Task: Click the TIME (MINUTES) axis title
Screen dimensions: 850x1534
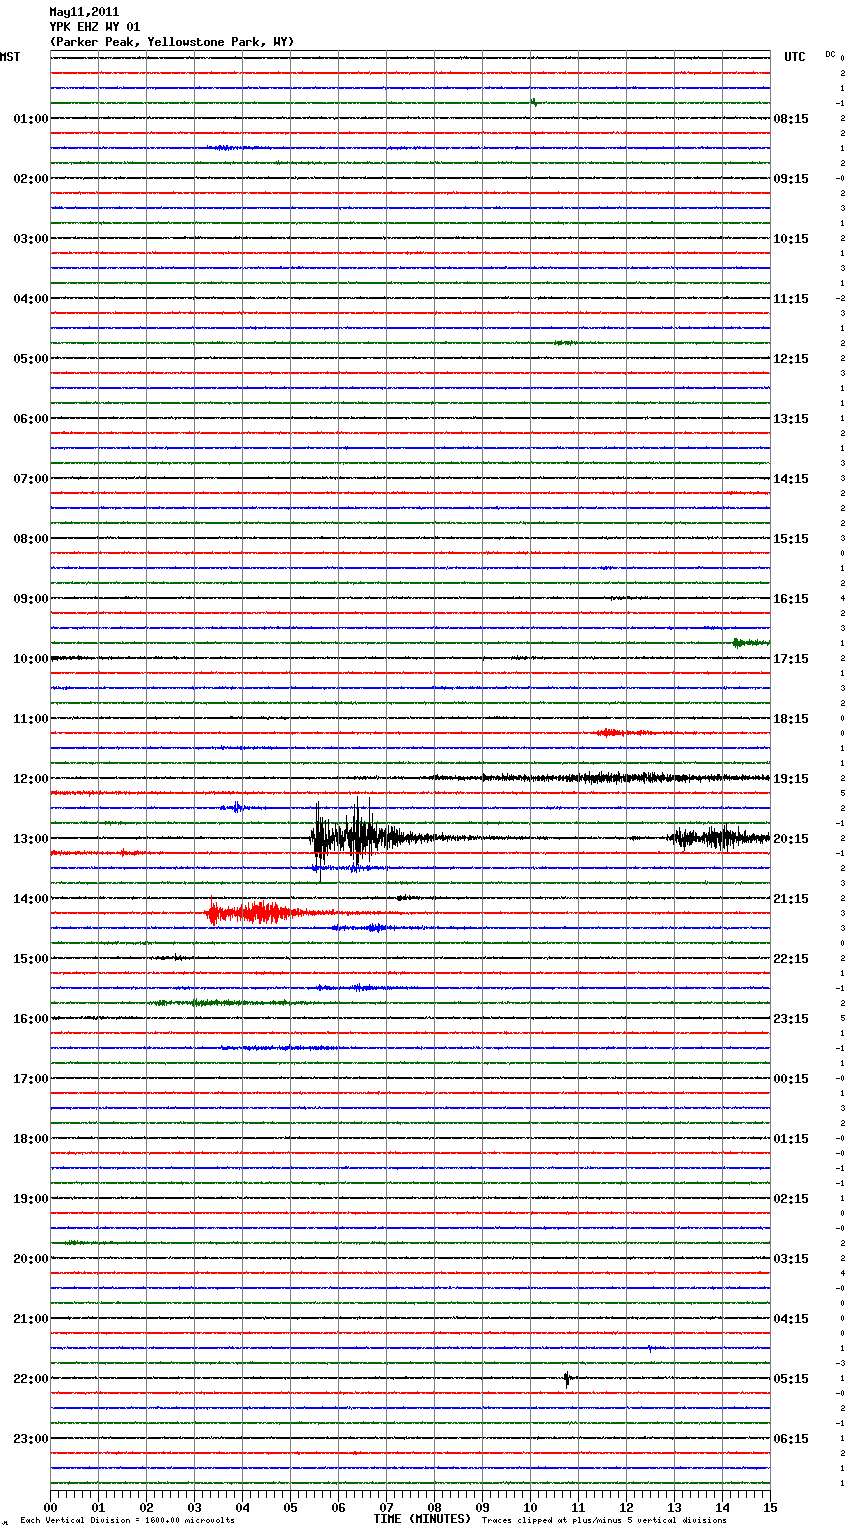Action: click(x=422, y=1519)
